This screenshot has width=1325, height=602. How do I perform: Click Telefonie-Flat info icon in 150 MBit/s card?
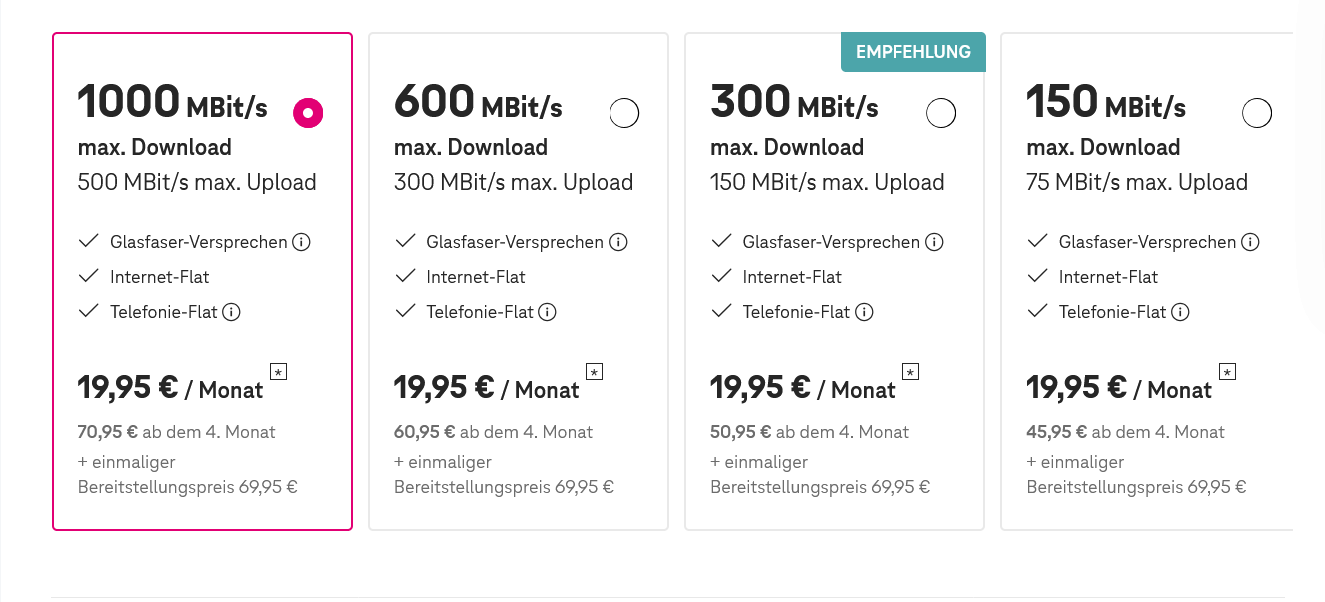point(1180,312)
